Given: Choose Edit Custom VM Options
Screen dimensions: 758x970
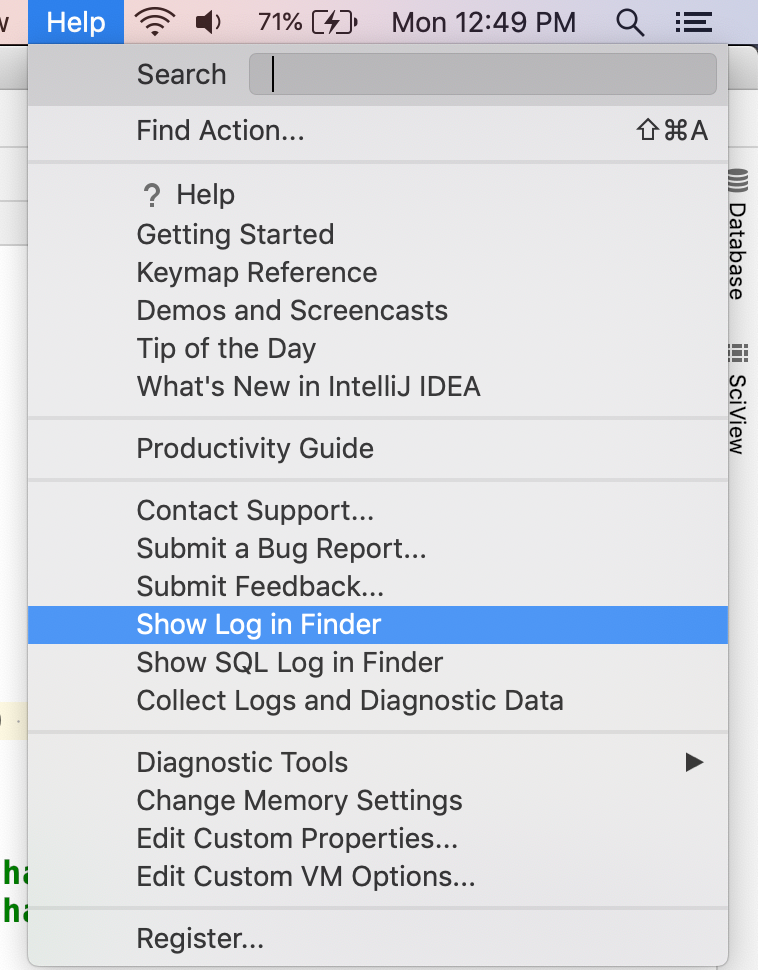Looking at the screenshot, I should [x=306, y=877].
